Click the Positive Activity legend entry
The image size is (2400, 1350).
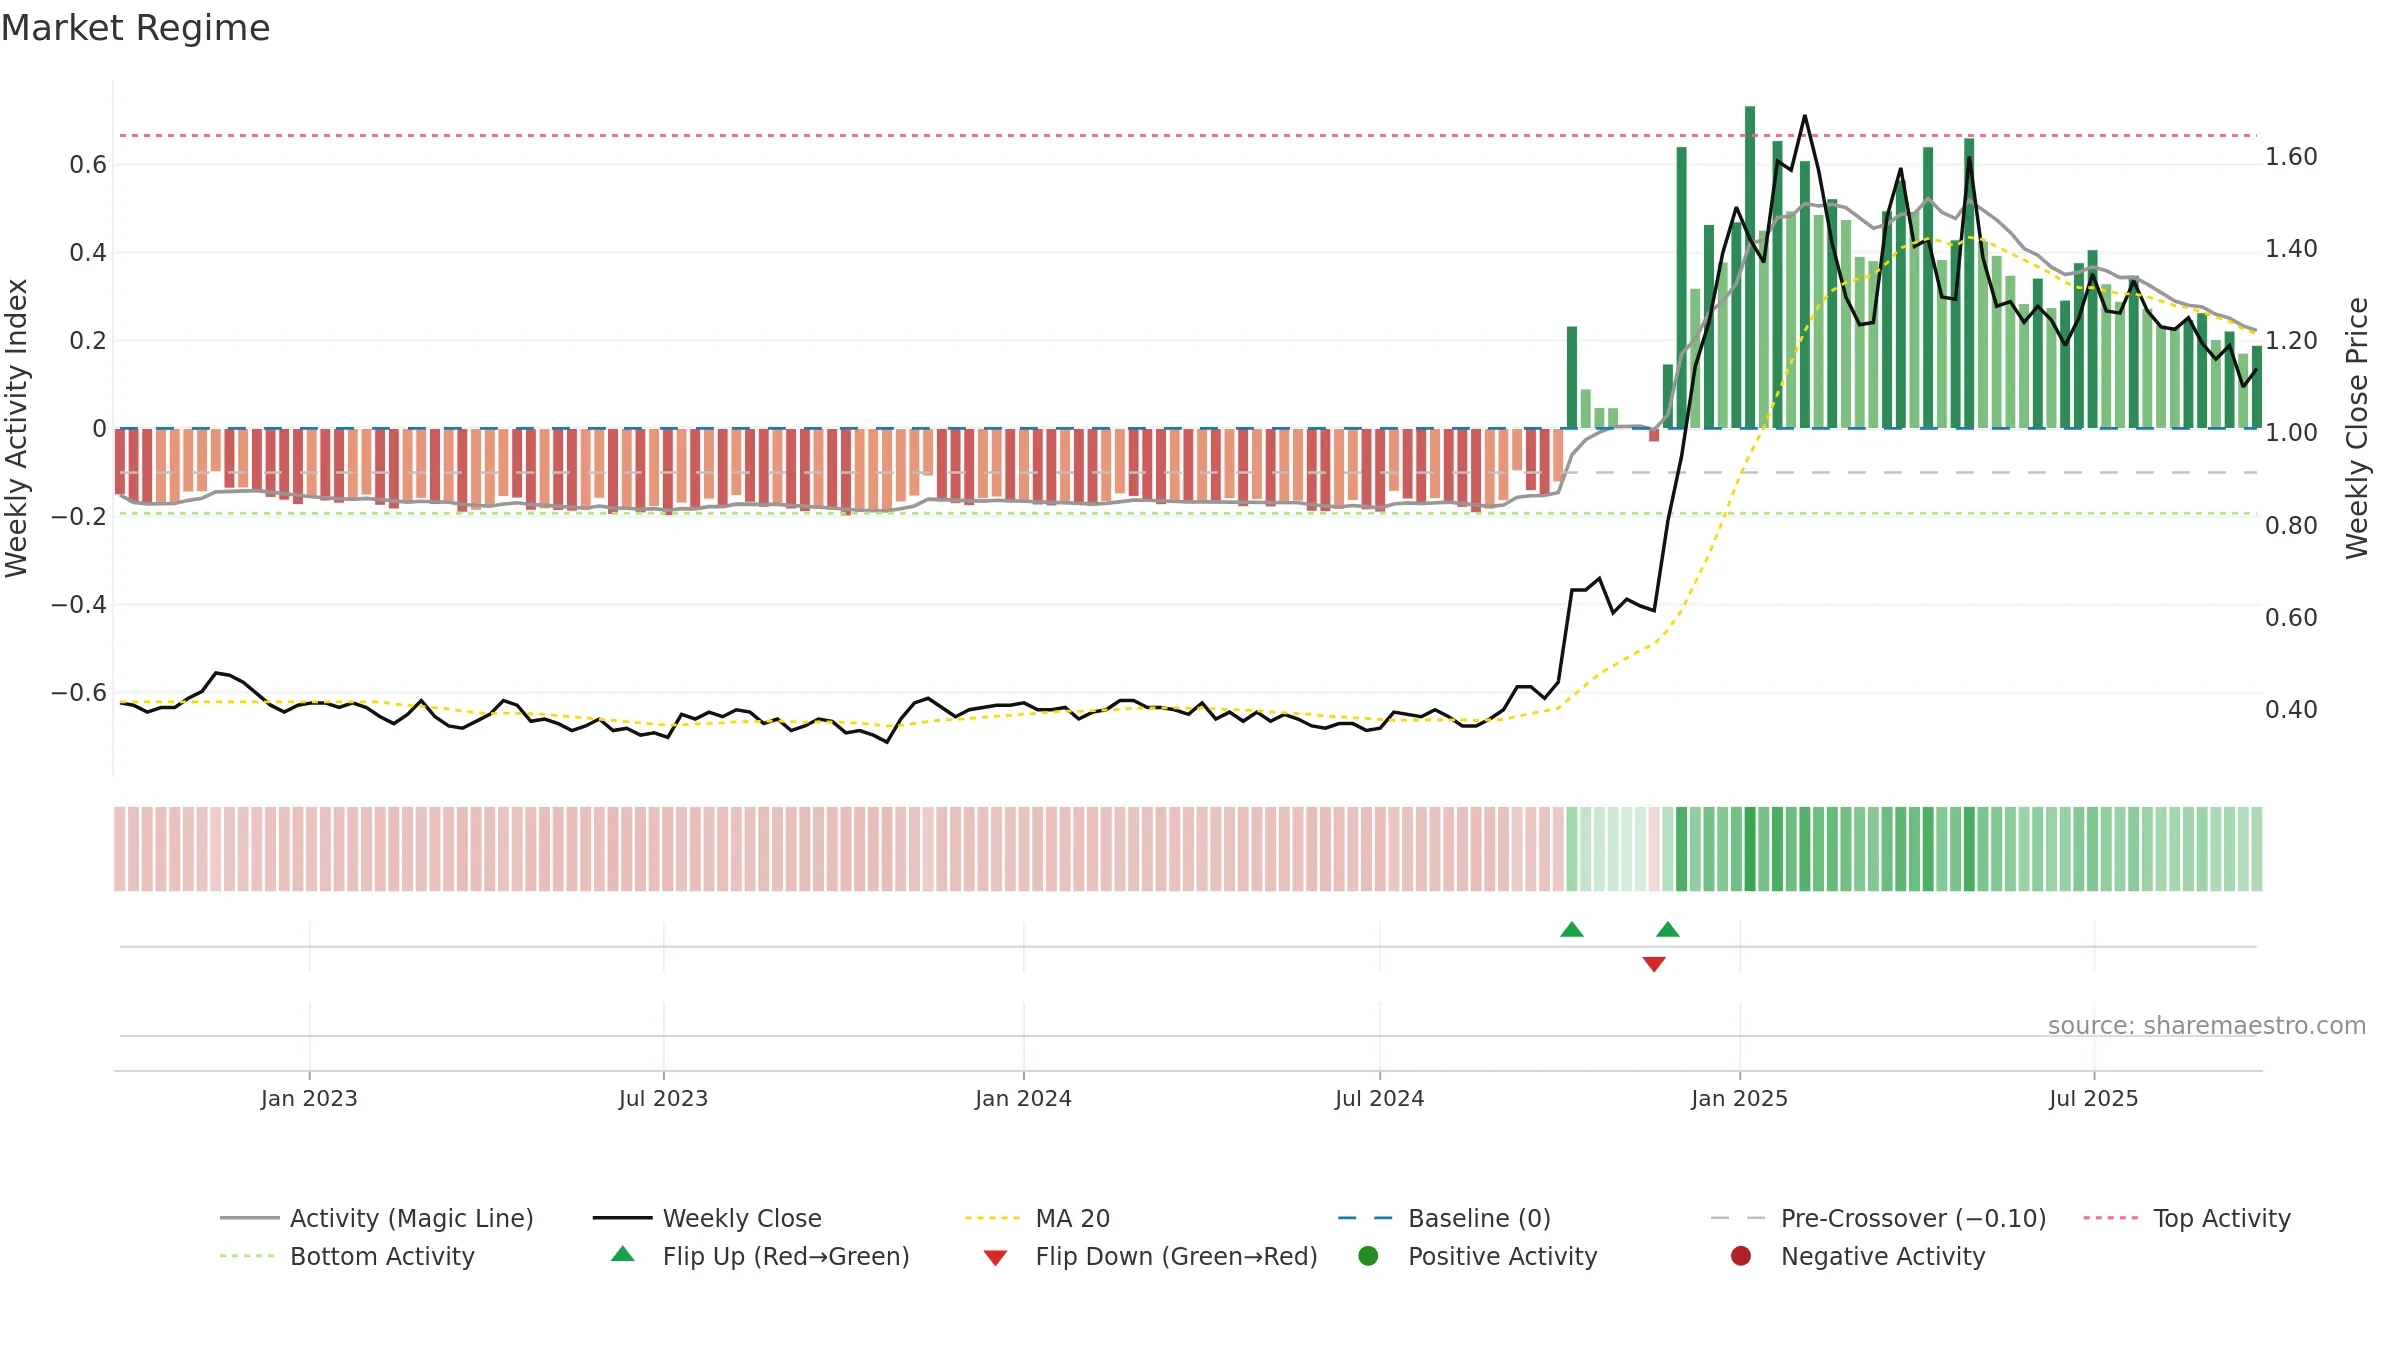point(1477,1256)
